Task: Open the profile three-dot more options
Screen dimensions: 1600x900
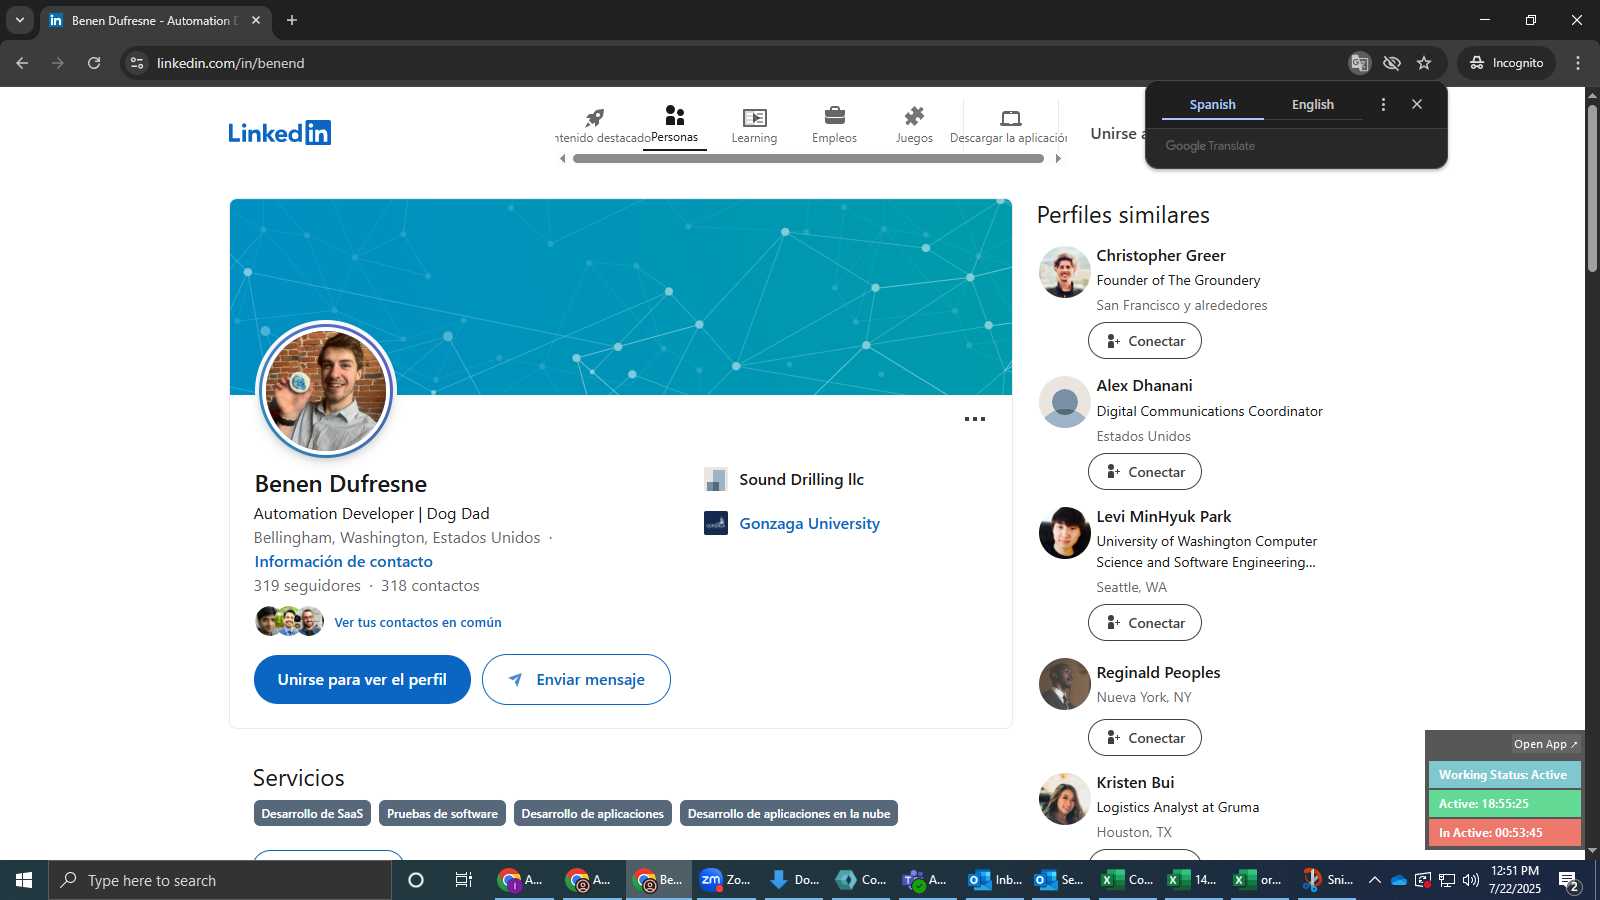Action: 975,419
